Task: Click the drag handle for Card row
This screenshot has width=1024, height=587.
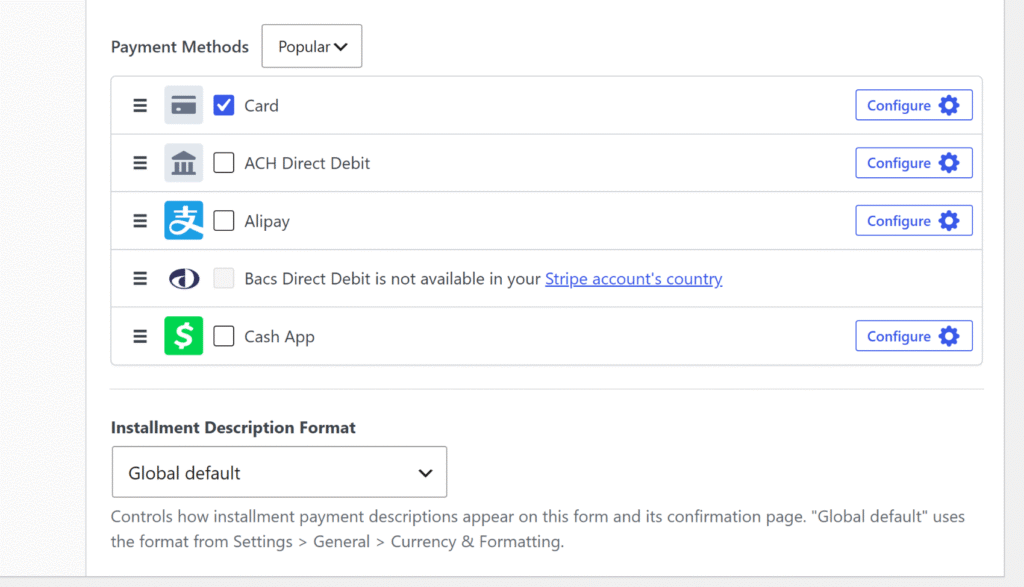Action: tap(140, 105)
